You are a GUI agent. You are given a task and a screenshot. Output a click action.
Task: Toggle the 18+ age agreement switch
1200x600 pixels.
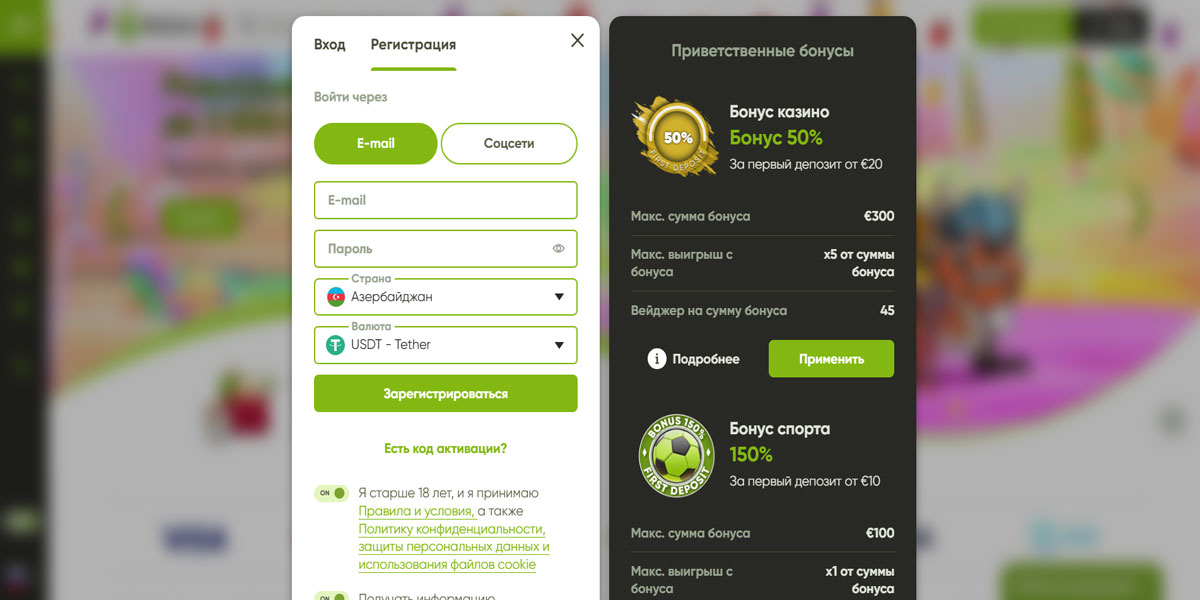331,493
